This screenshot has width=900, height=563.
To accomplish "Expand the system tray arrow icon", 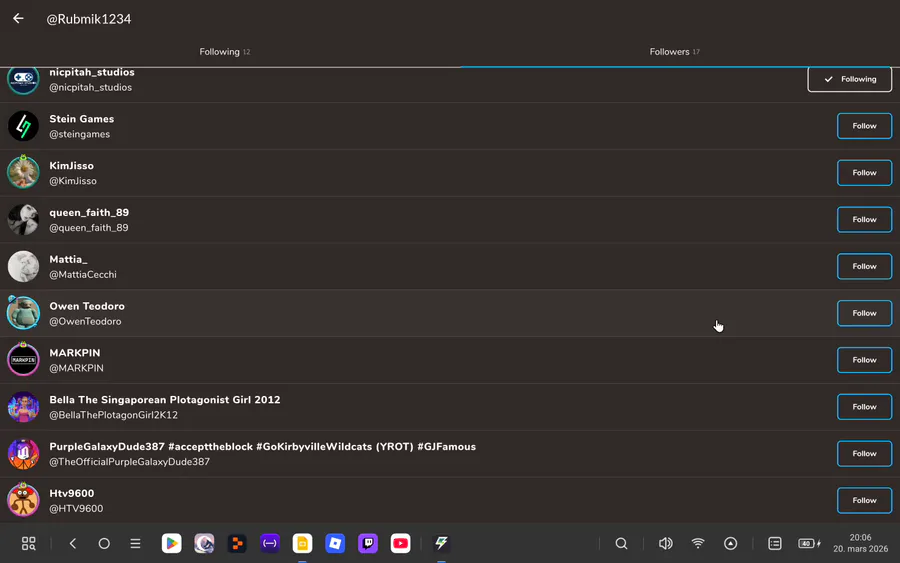I will coord(731,543).
